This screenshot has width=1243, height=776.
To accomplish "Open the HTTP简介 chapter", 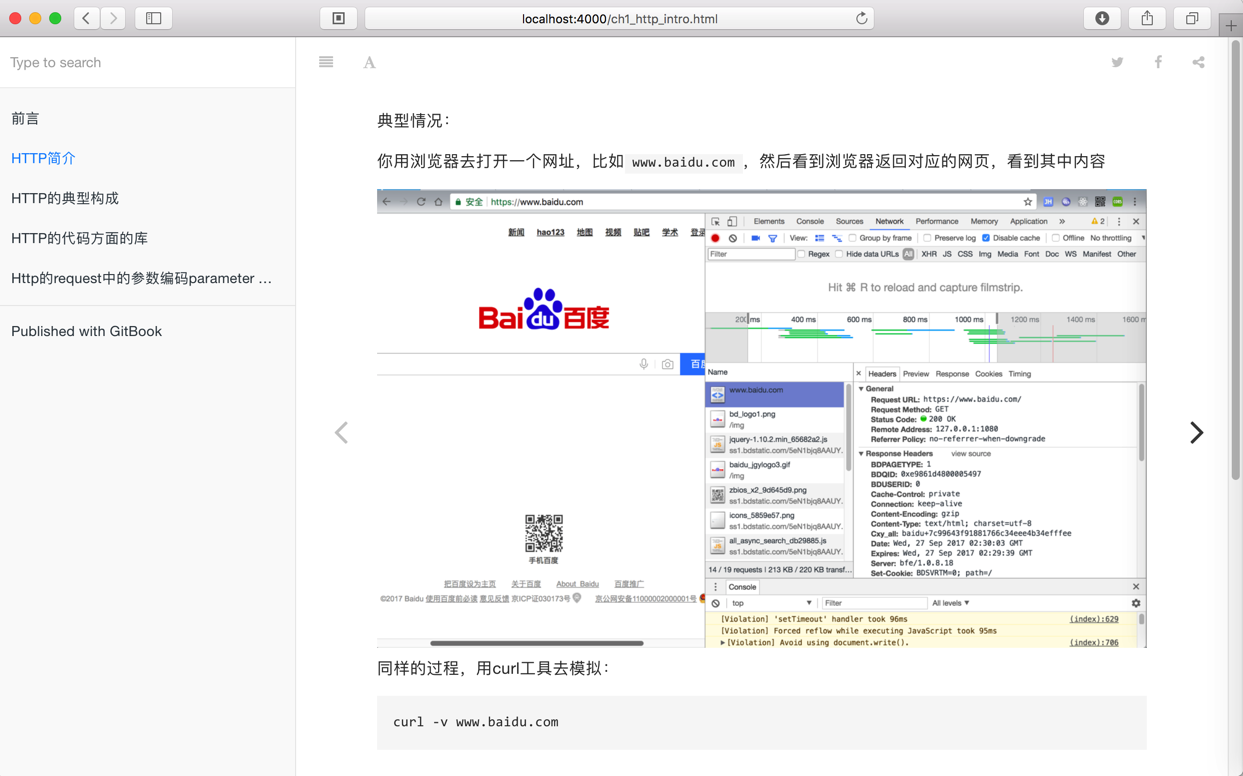I will point(147,158).
